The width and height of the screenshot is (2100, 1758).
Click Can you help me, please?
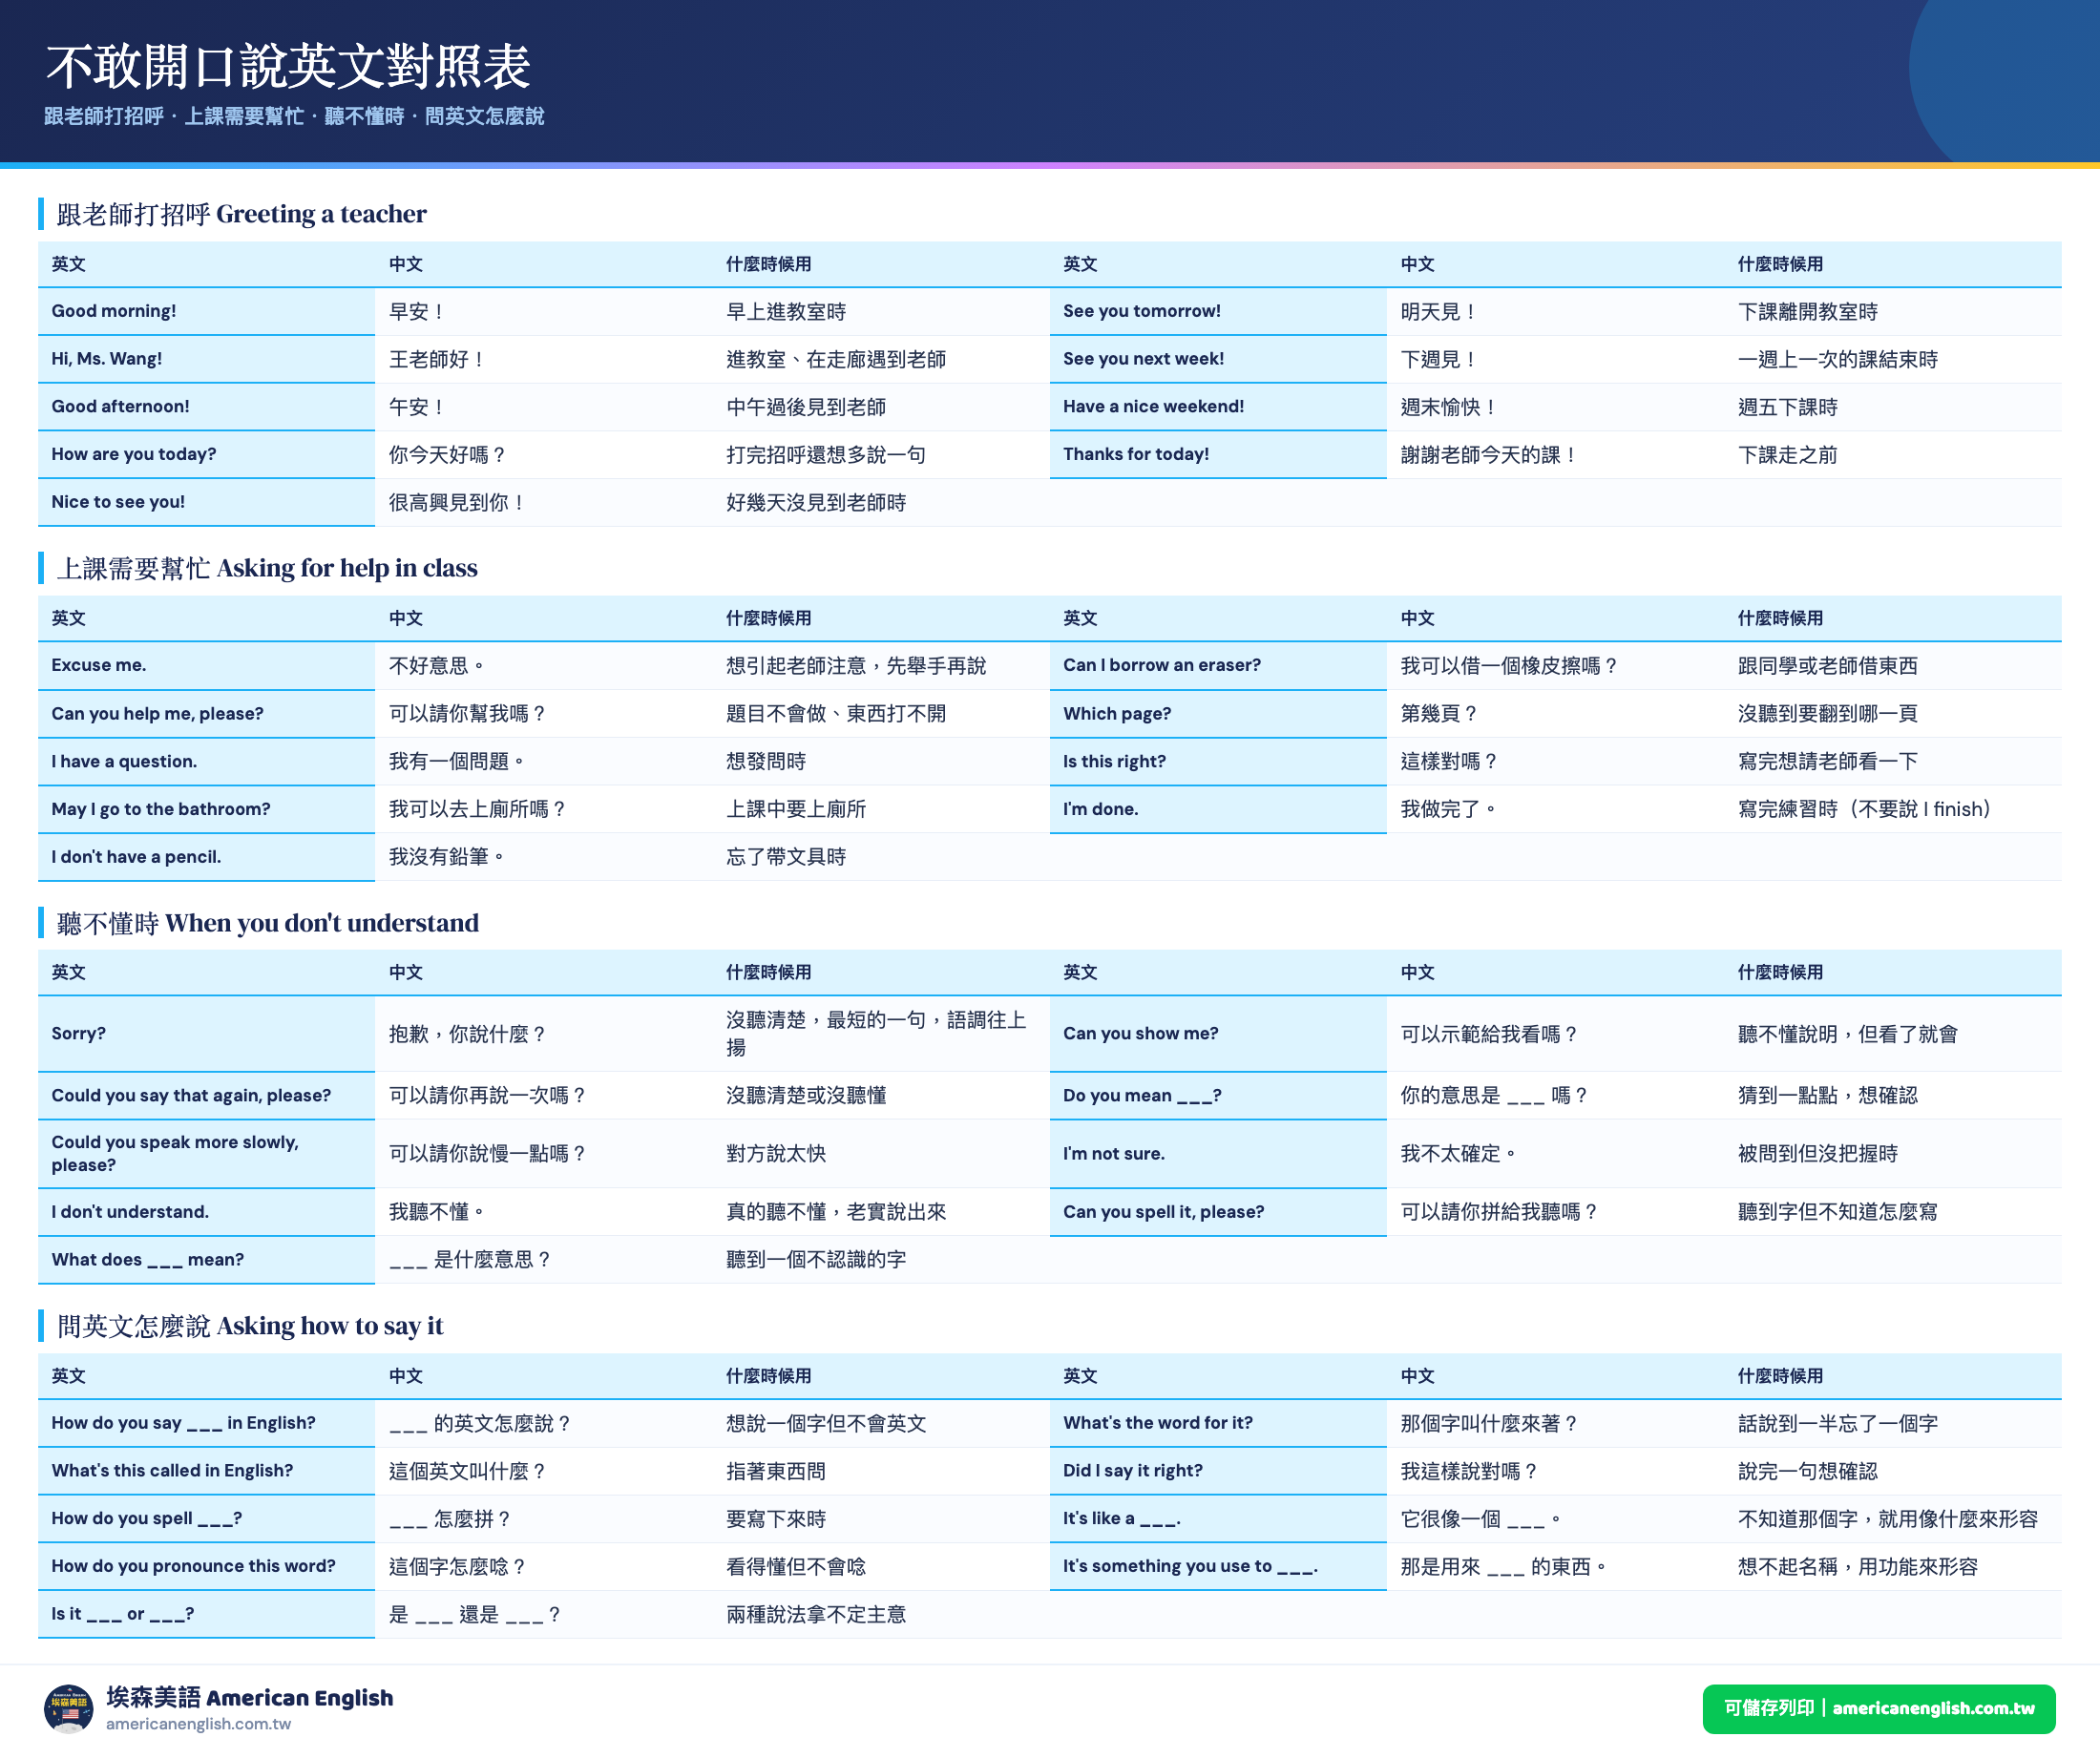[x=158, y=713]
